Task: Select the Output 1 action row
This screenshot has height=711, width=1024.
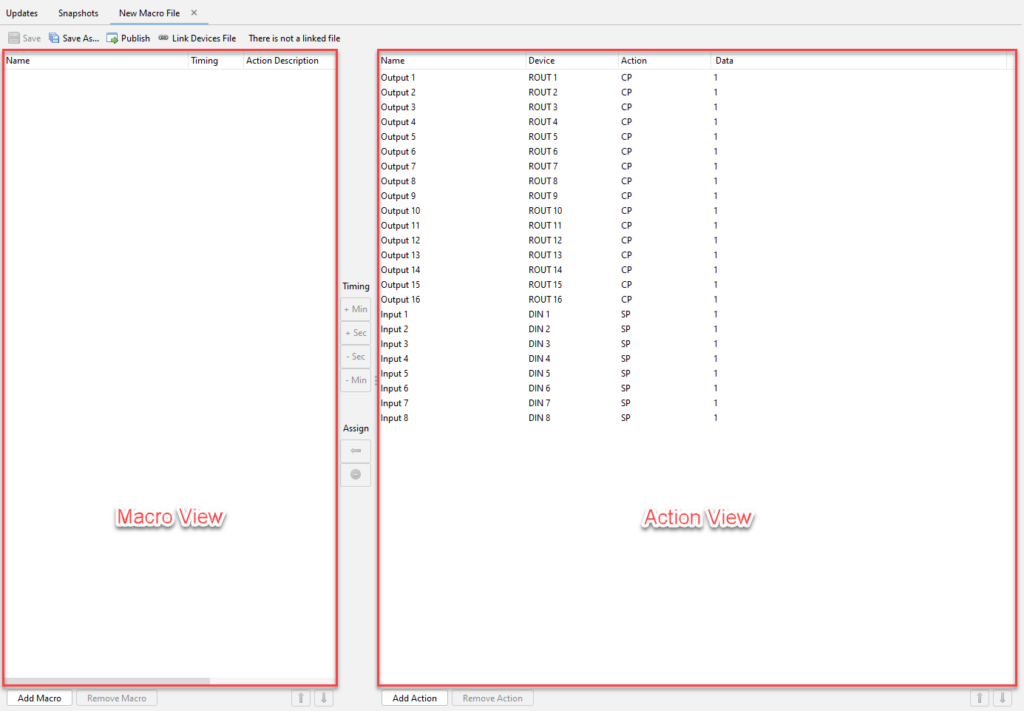Action: tap(696, 78)
